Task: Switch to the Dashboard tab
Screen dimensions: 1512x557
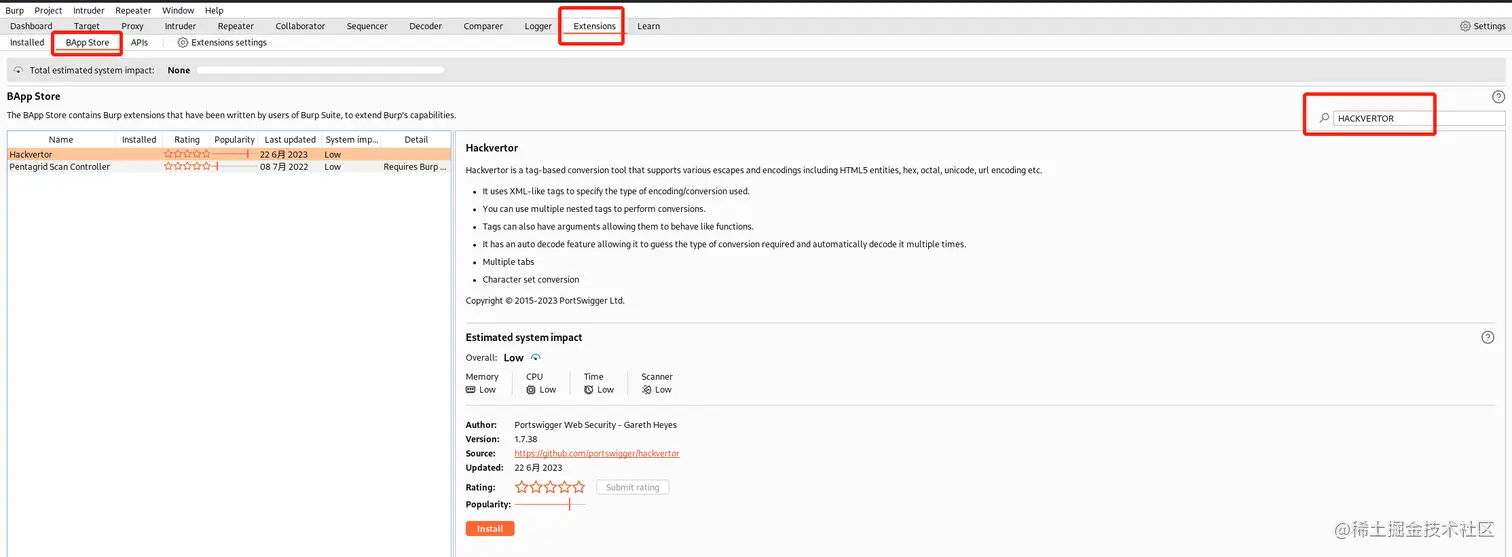Action: coord(31,26)
